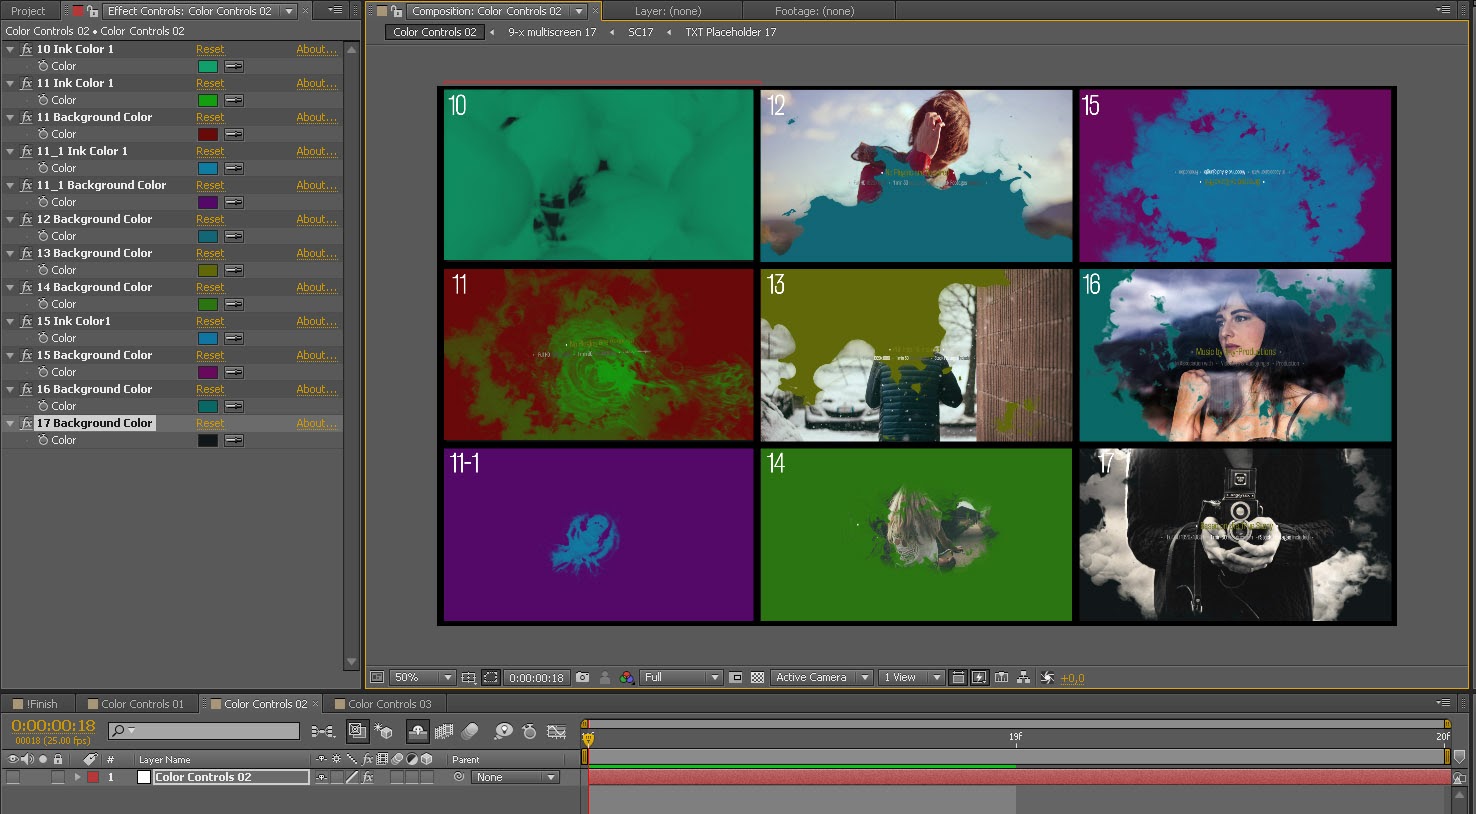Open the Full resolution dropdown
This screenshot has height=814, width=1476.
click(681, 678)
